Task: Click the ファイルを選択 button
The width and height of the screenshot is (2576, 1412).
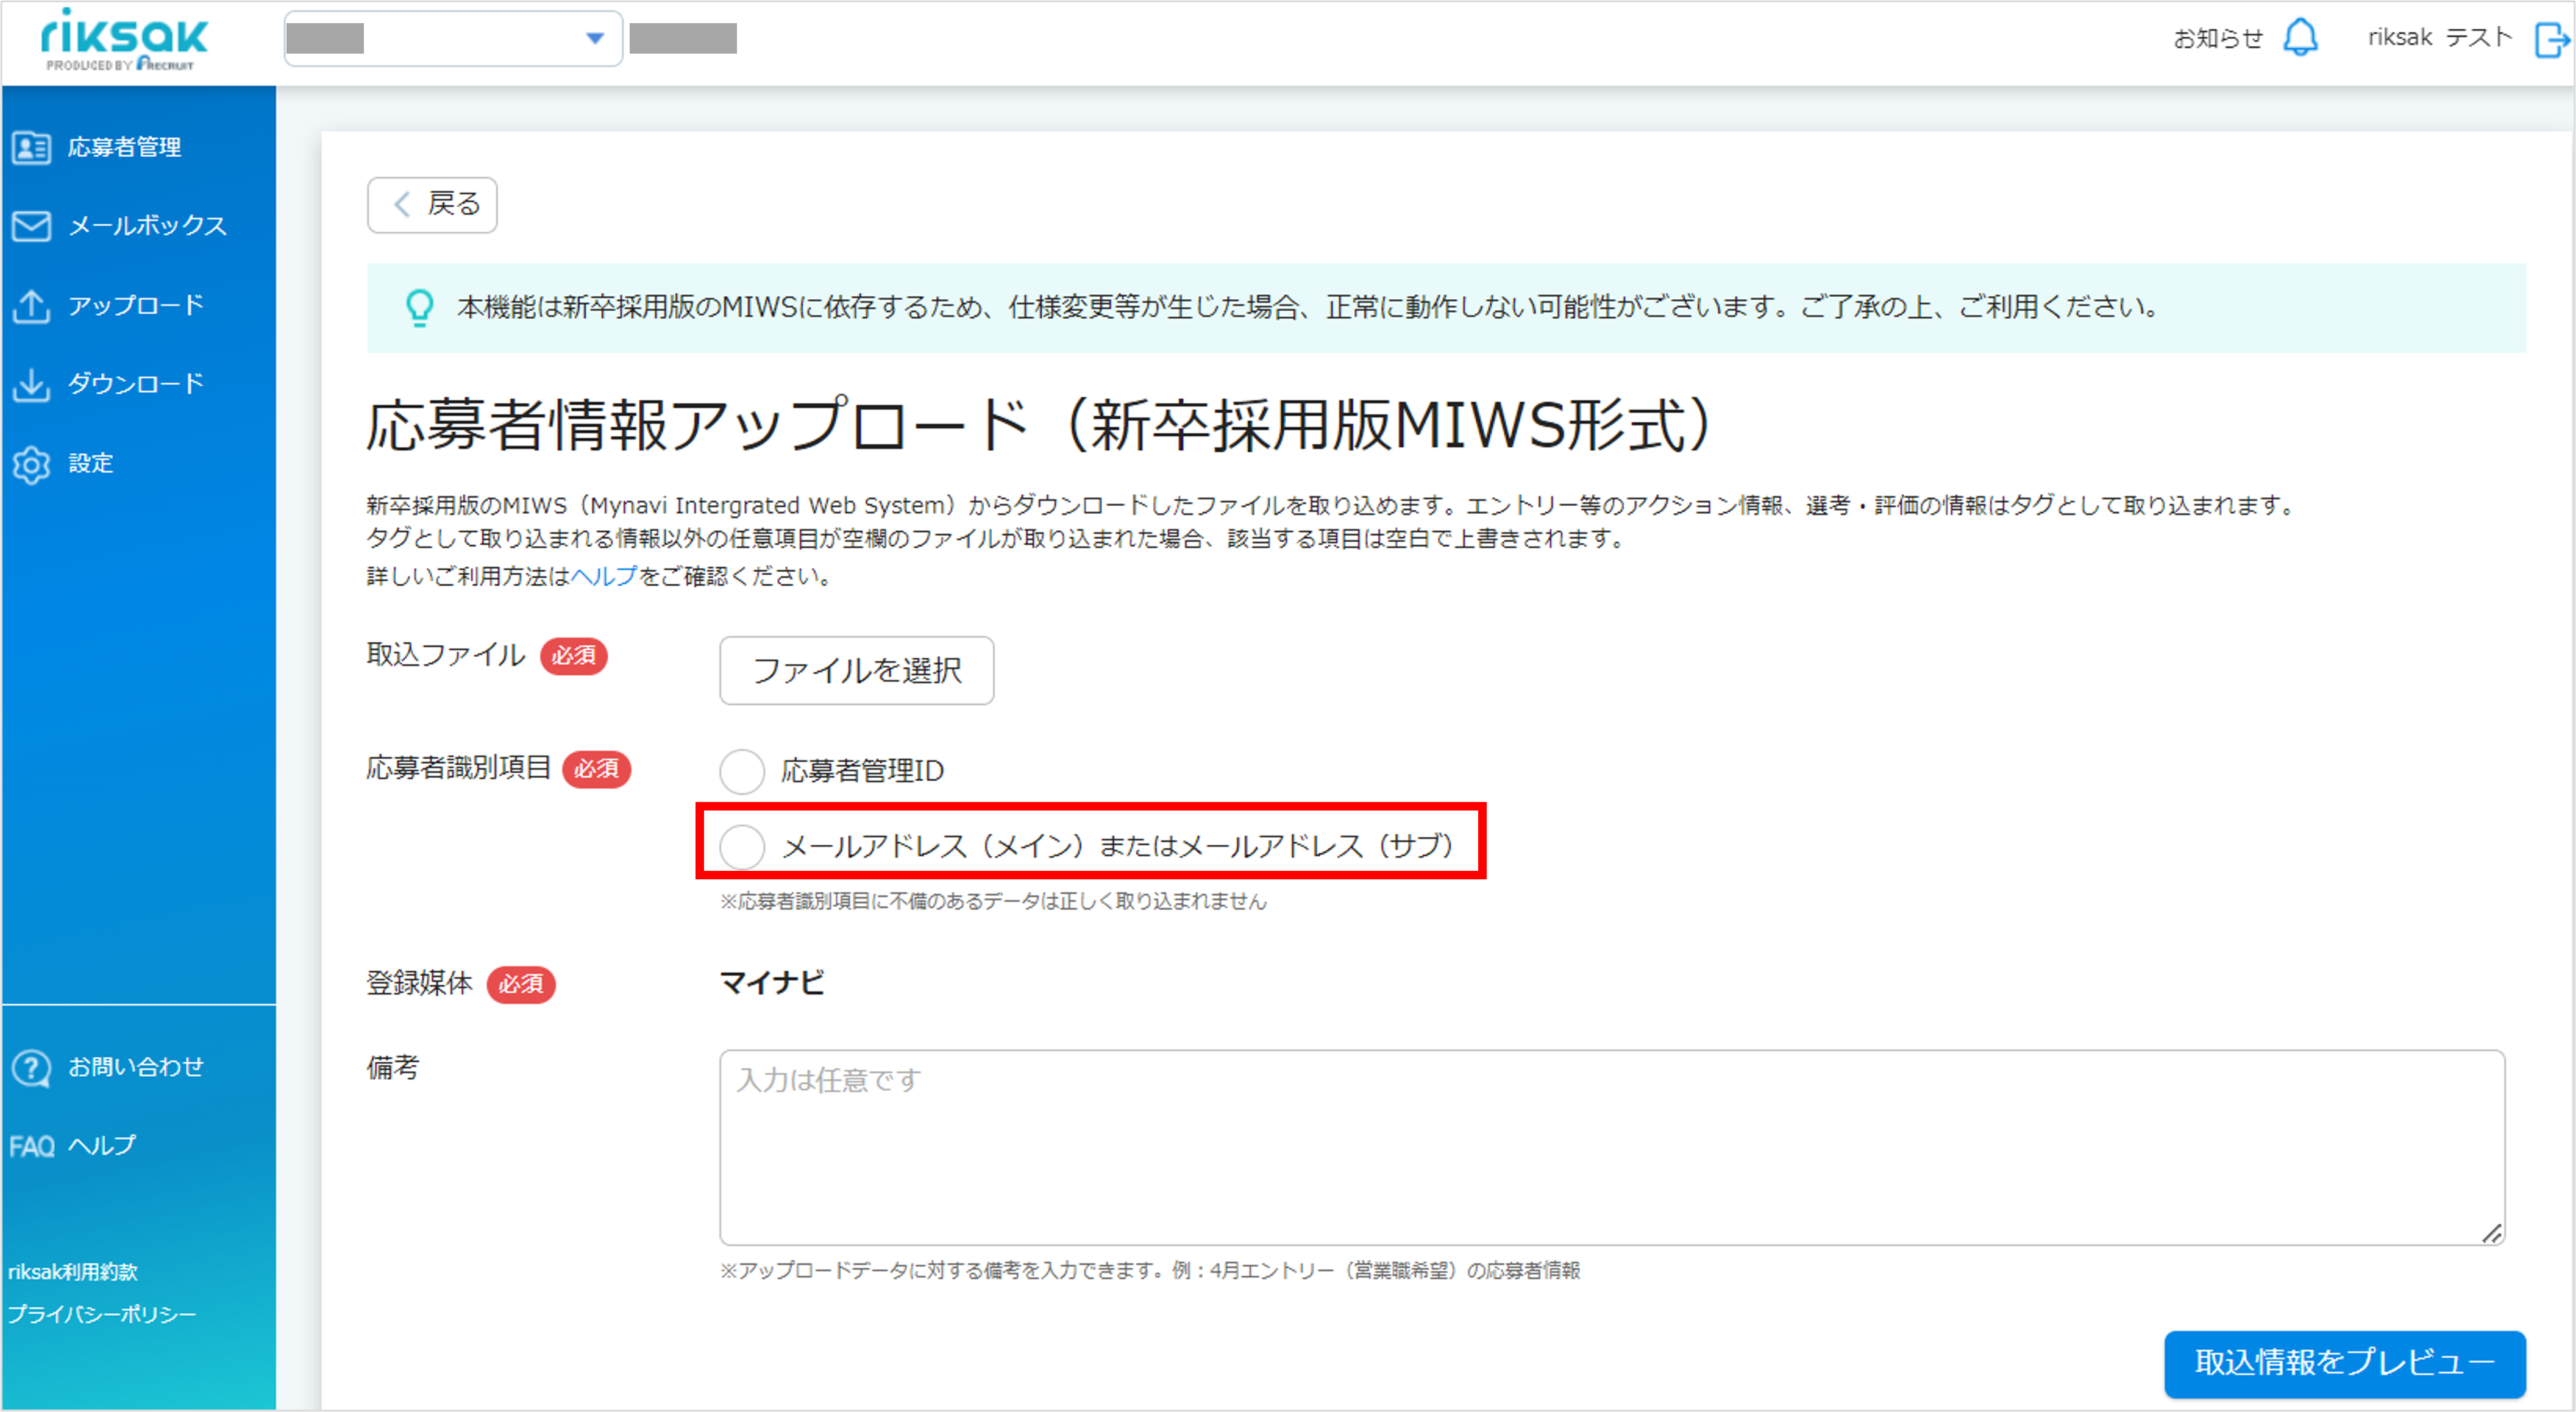Action: pos(857,670)
